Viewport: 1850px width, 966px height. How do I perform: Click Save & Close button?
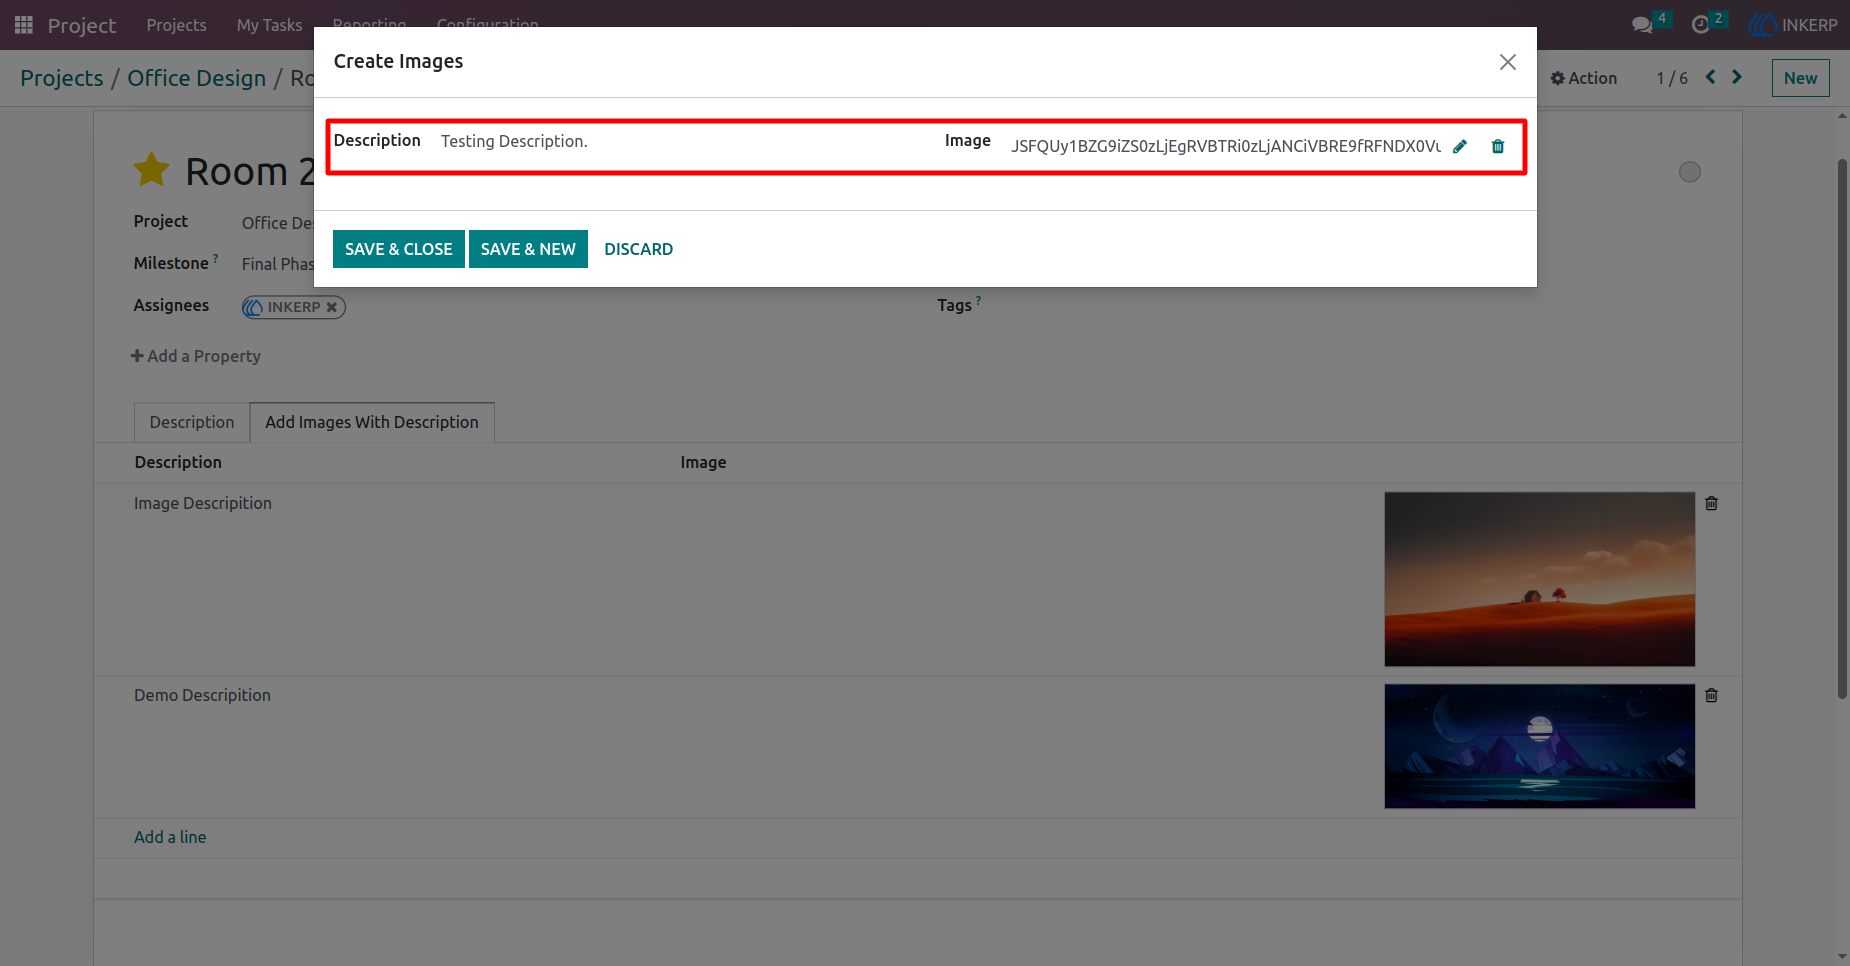tap(399, 249)
